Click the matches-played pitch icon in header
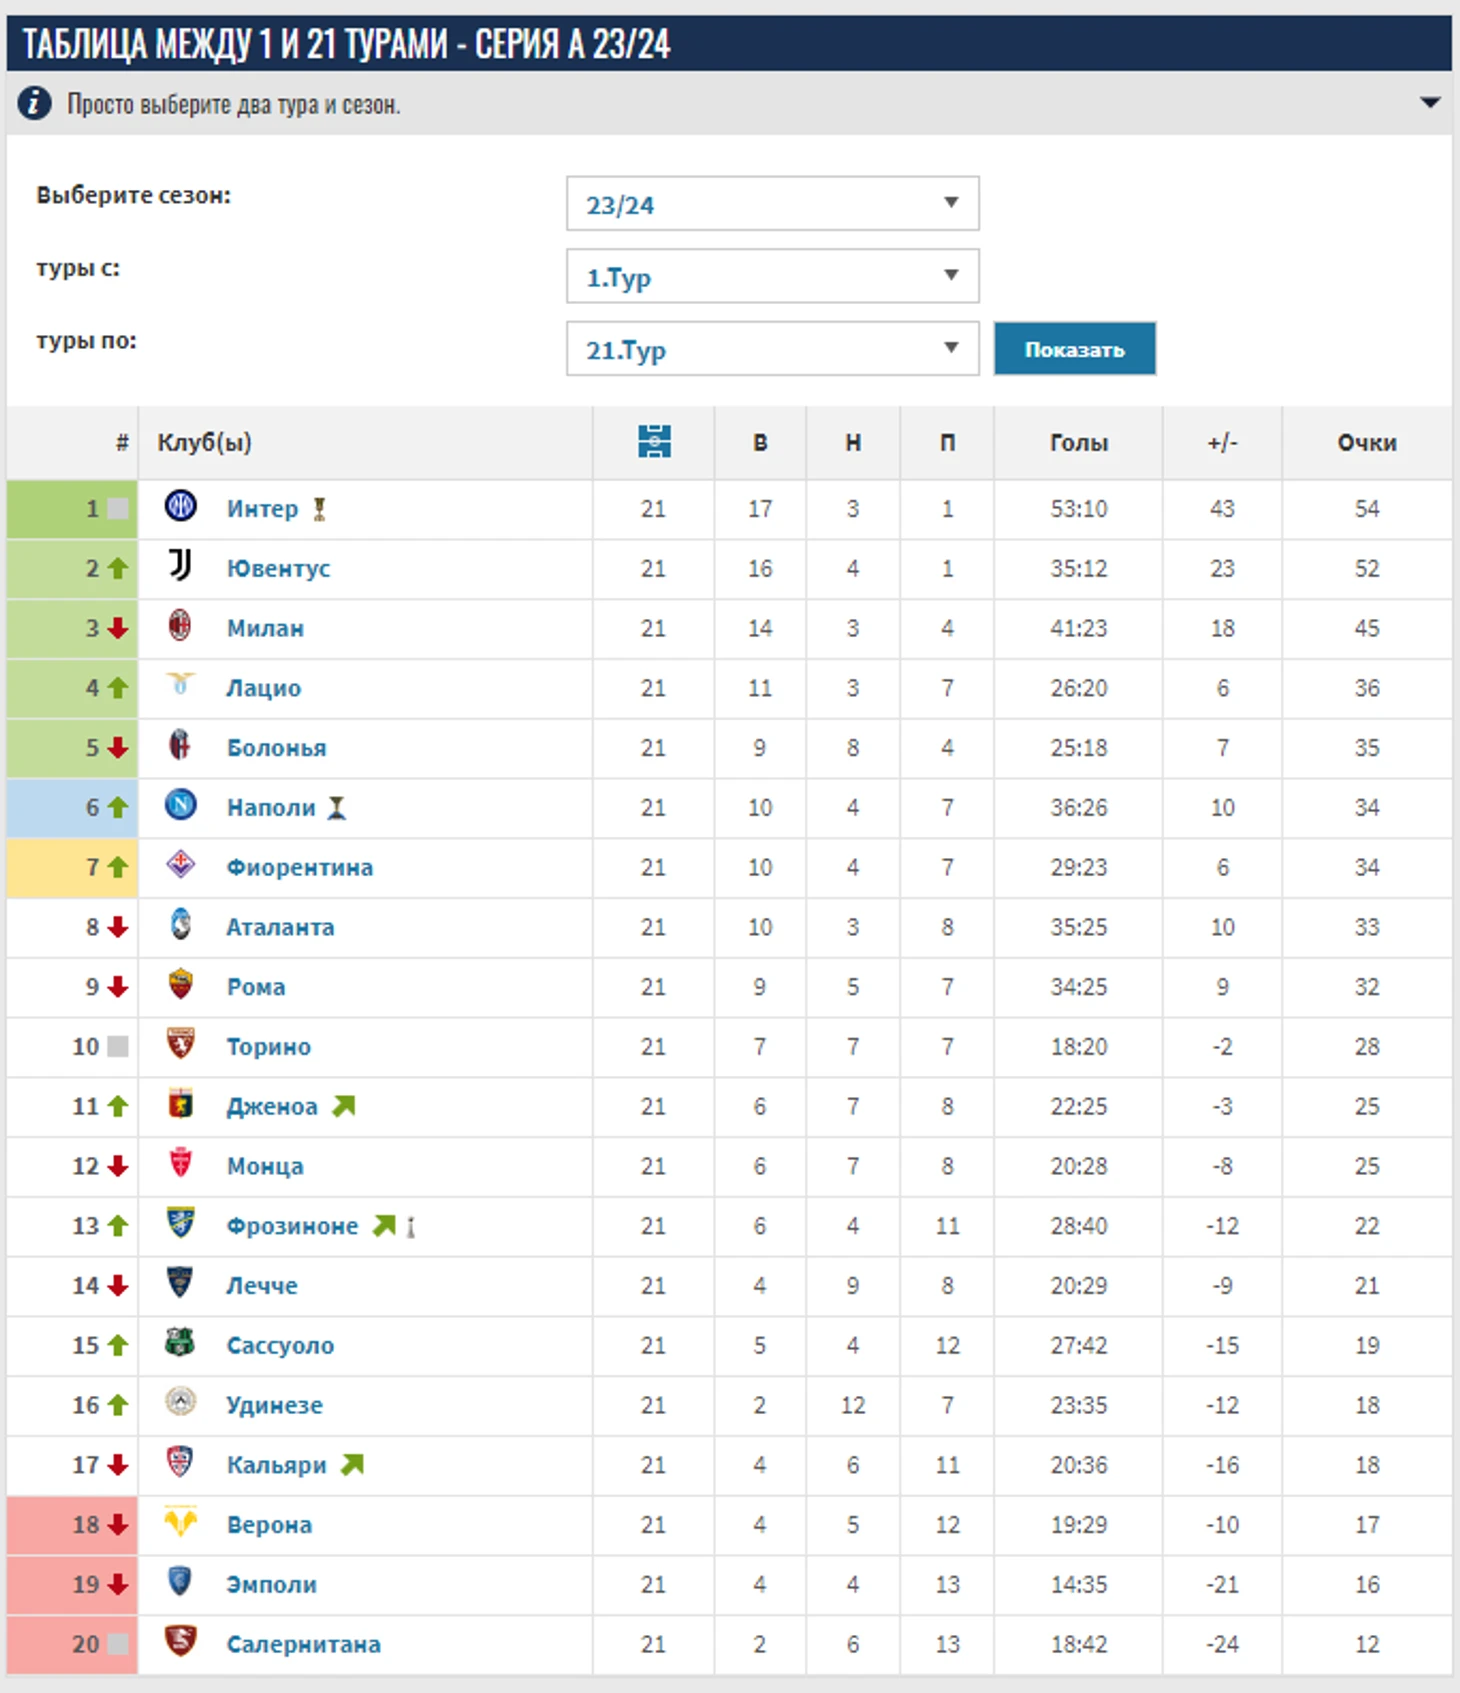1460x1693 pixels. [x=654, y=441]
